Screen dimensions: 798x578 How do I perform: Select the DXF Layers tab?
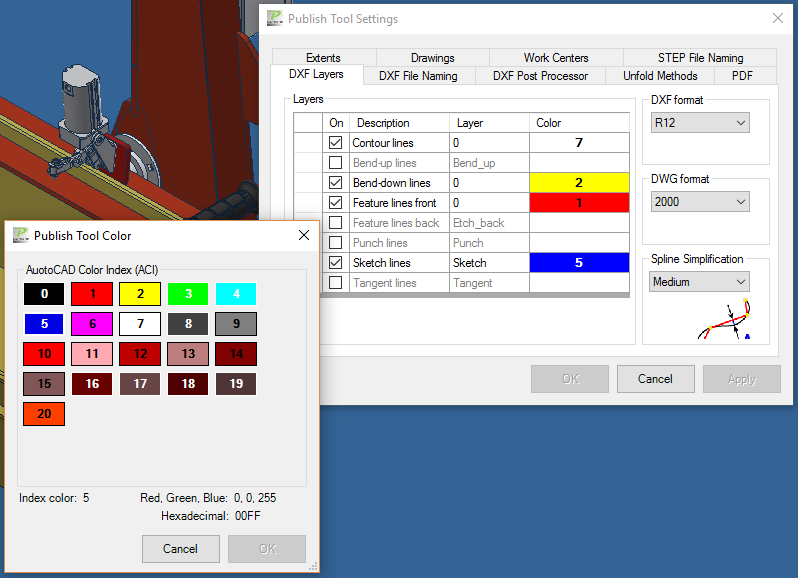(317, 74)
